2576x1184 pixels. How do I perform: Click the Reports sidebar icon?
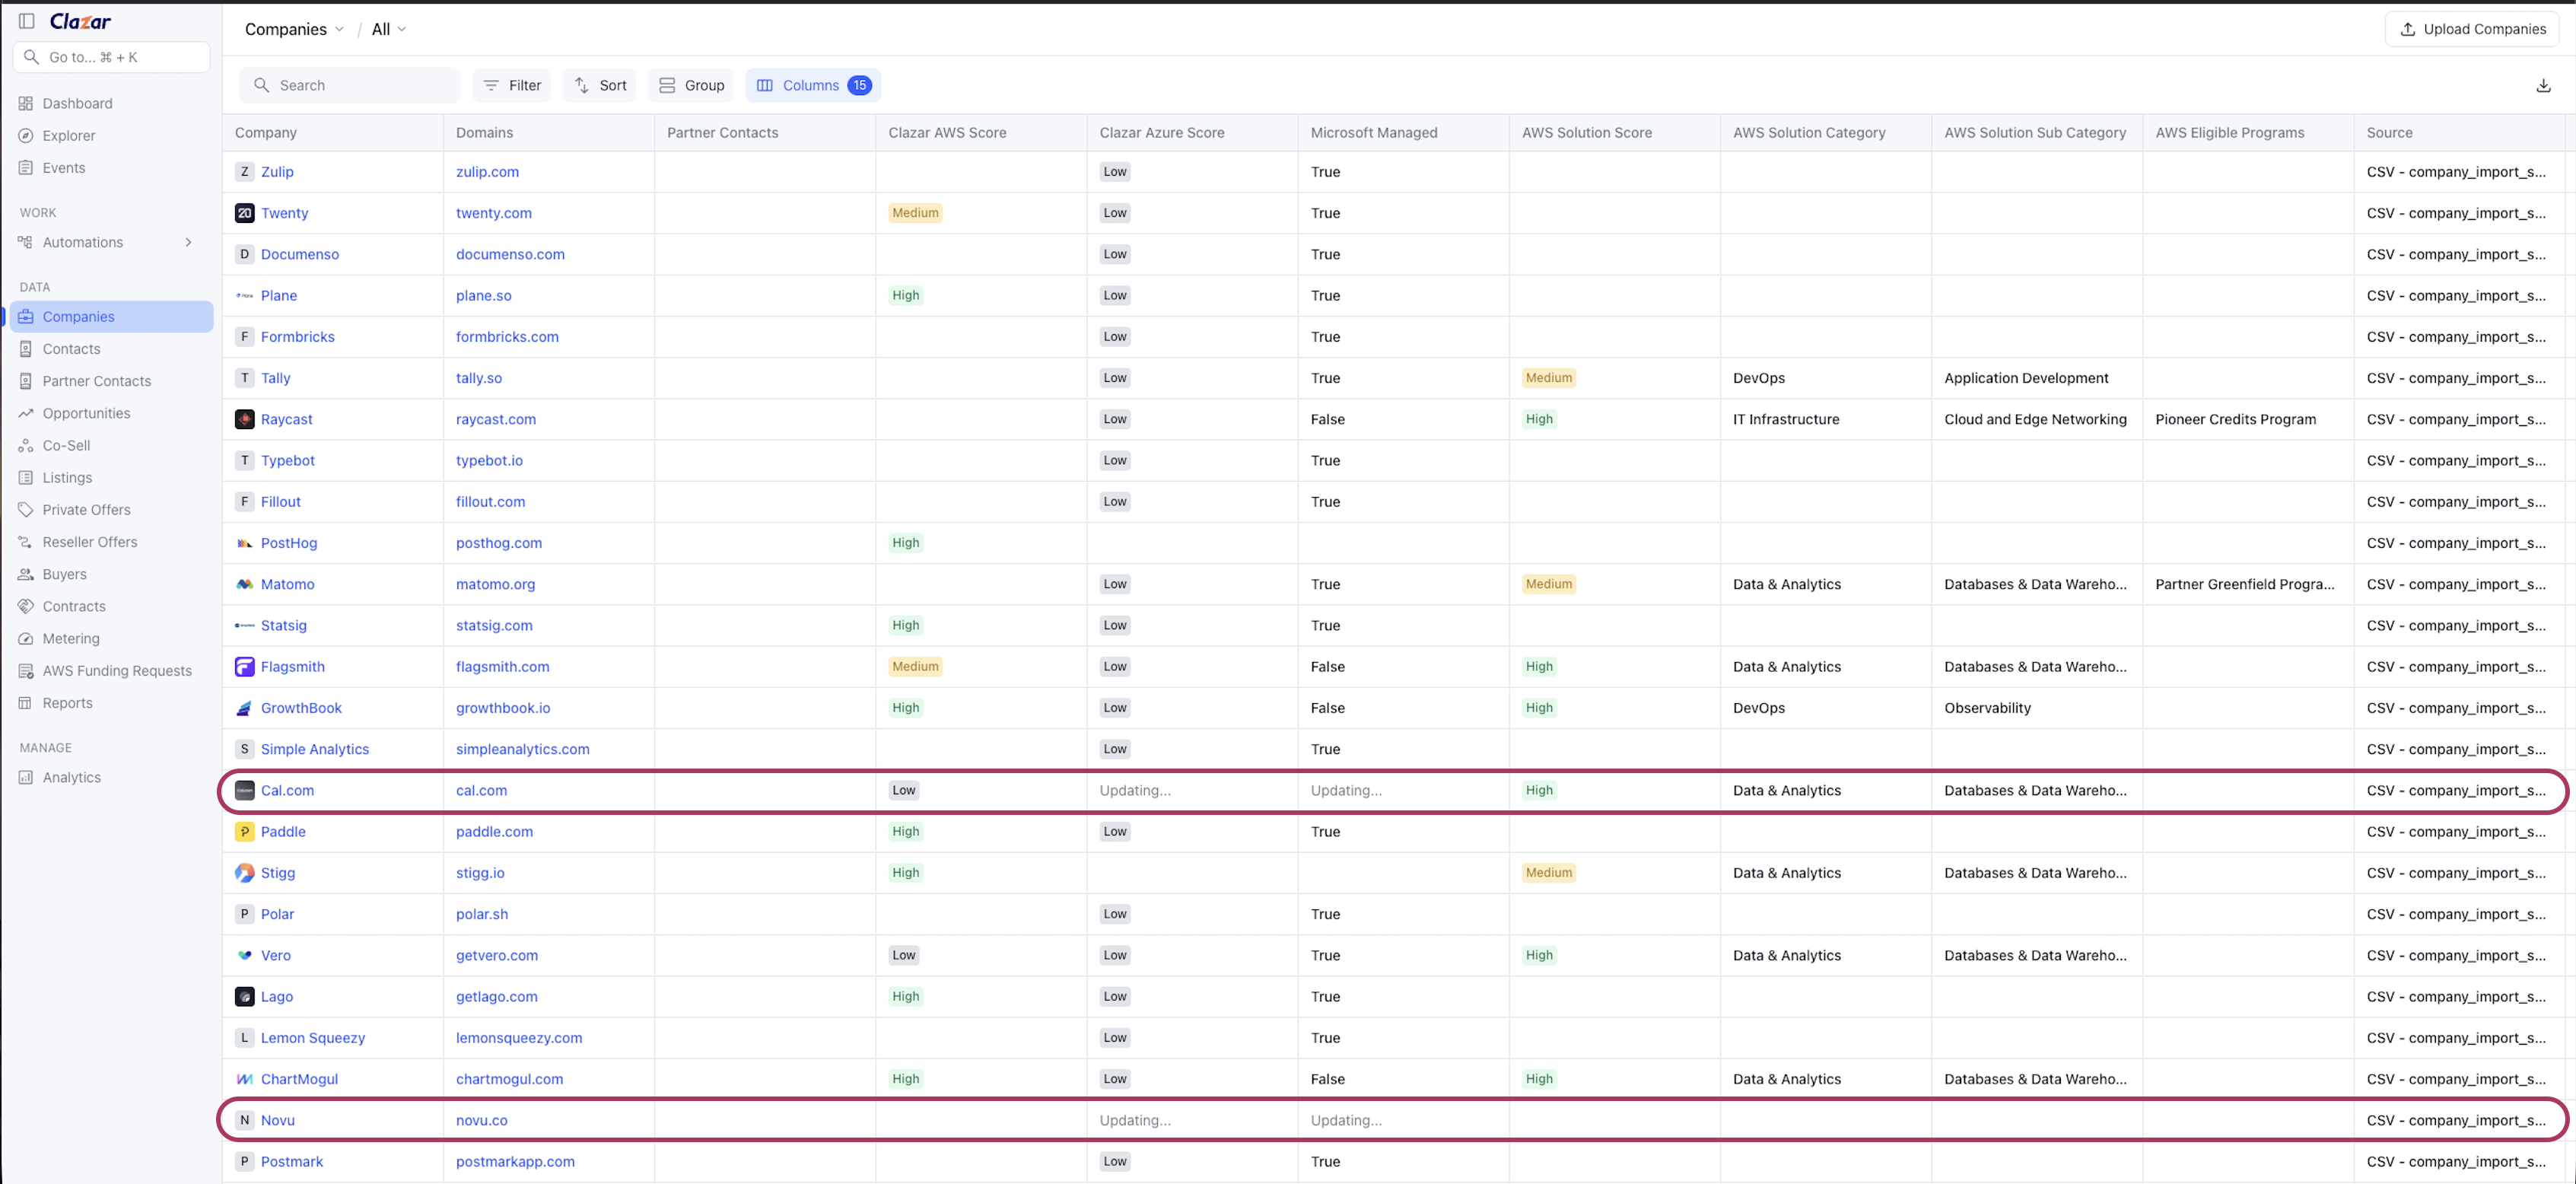[x=26, y=703]
